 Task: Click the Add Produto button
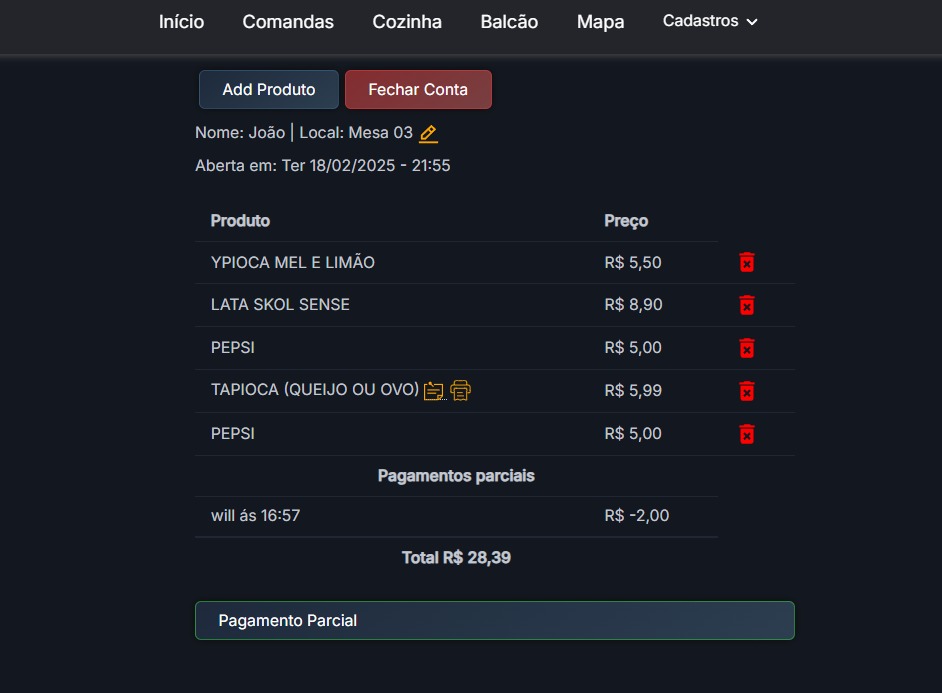click(268, 89)
